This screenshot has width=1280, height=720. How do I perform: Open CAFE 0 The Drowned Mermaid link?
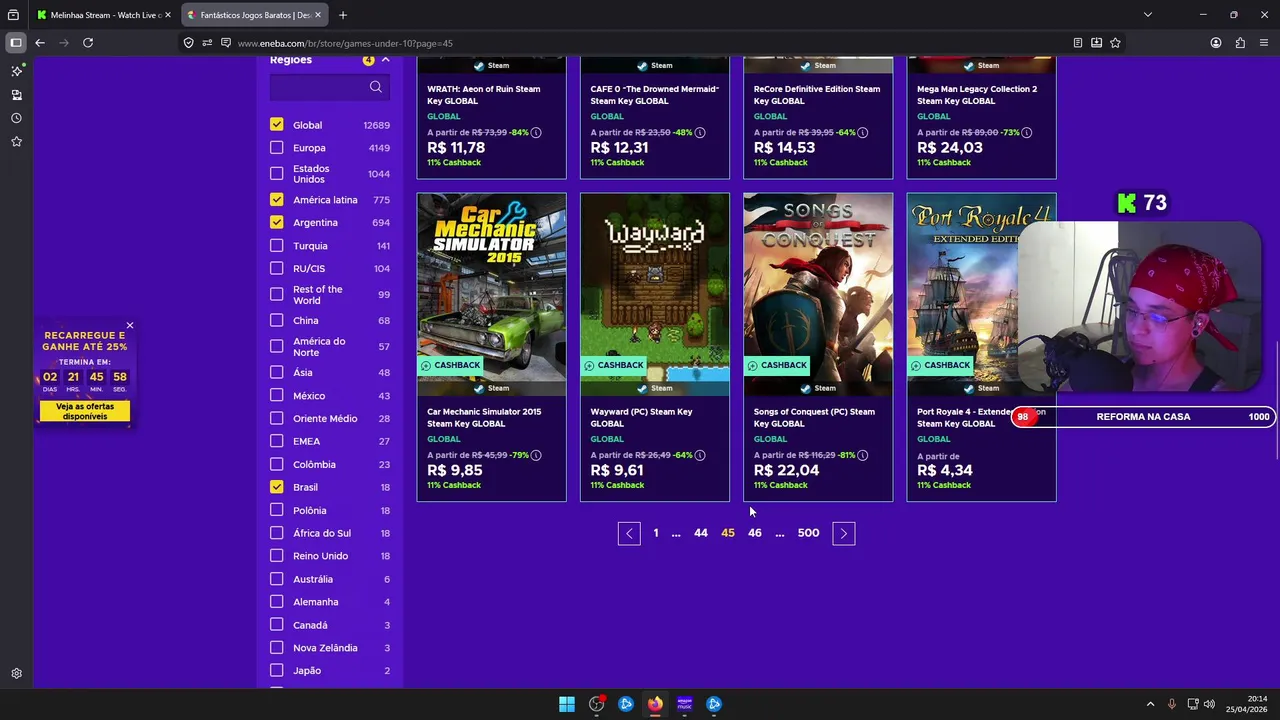point(655,95)
